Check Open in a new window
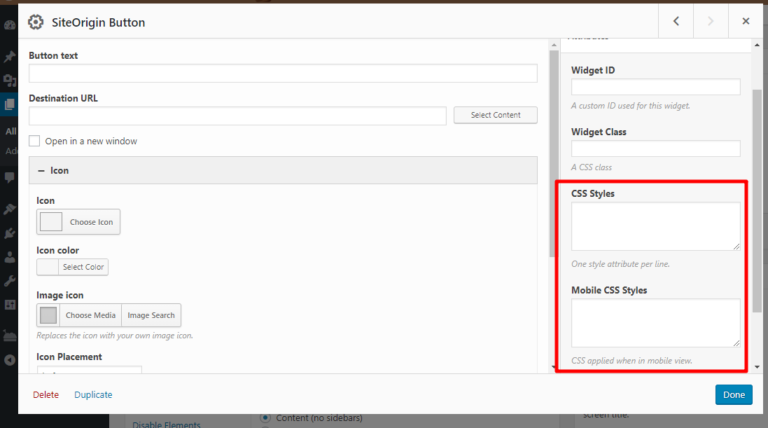 click(34, 141)
